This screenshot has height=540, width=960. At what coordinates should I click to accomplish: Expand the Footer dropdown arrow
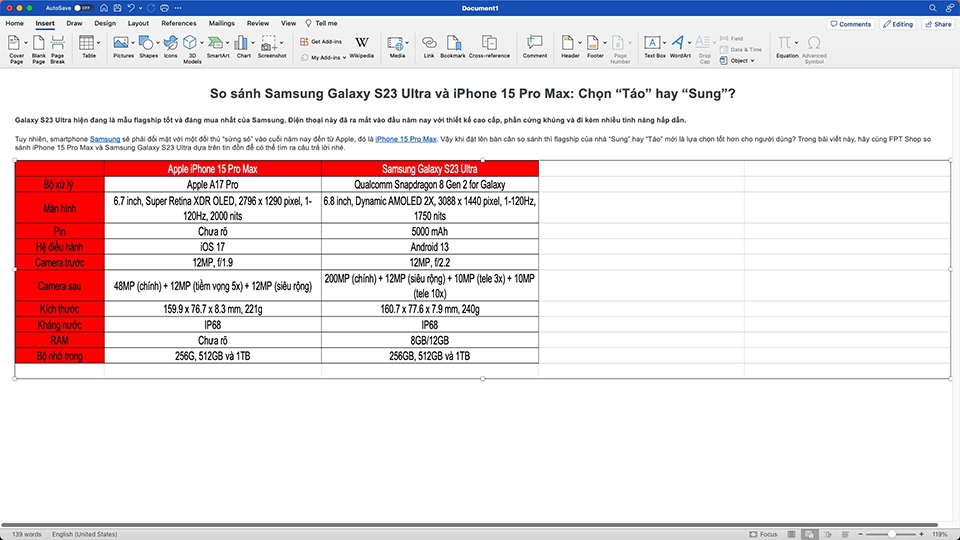(x=604, y=43)
